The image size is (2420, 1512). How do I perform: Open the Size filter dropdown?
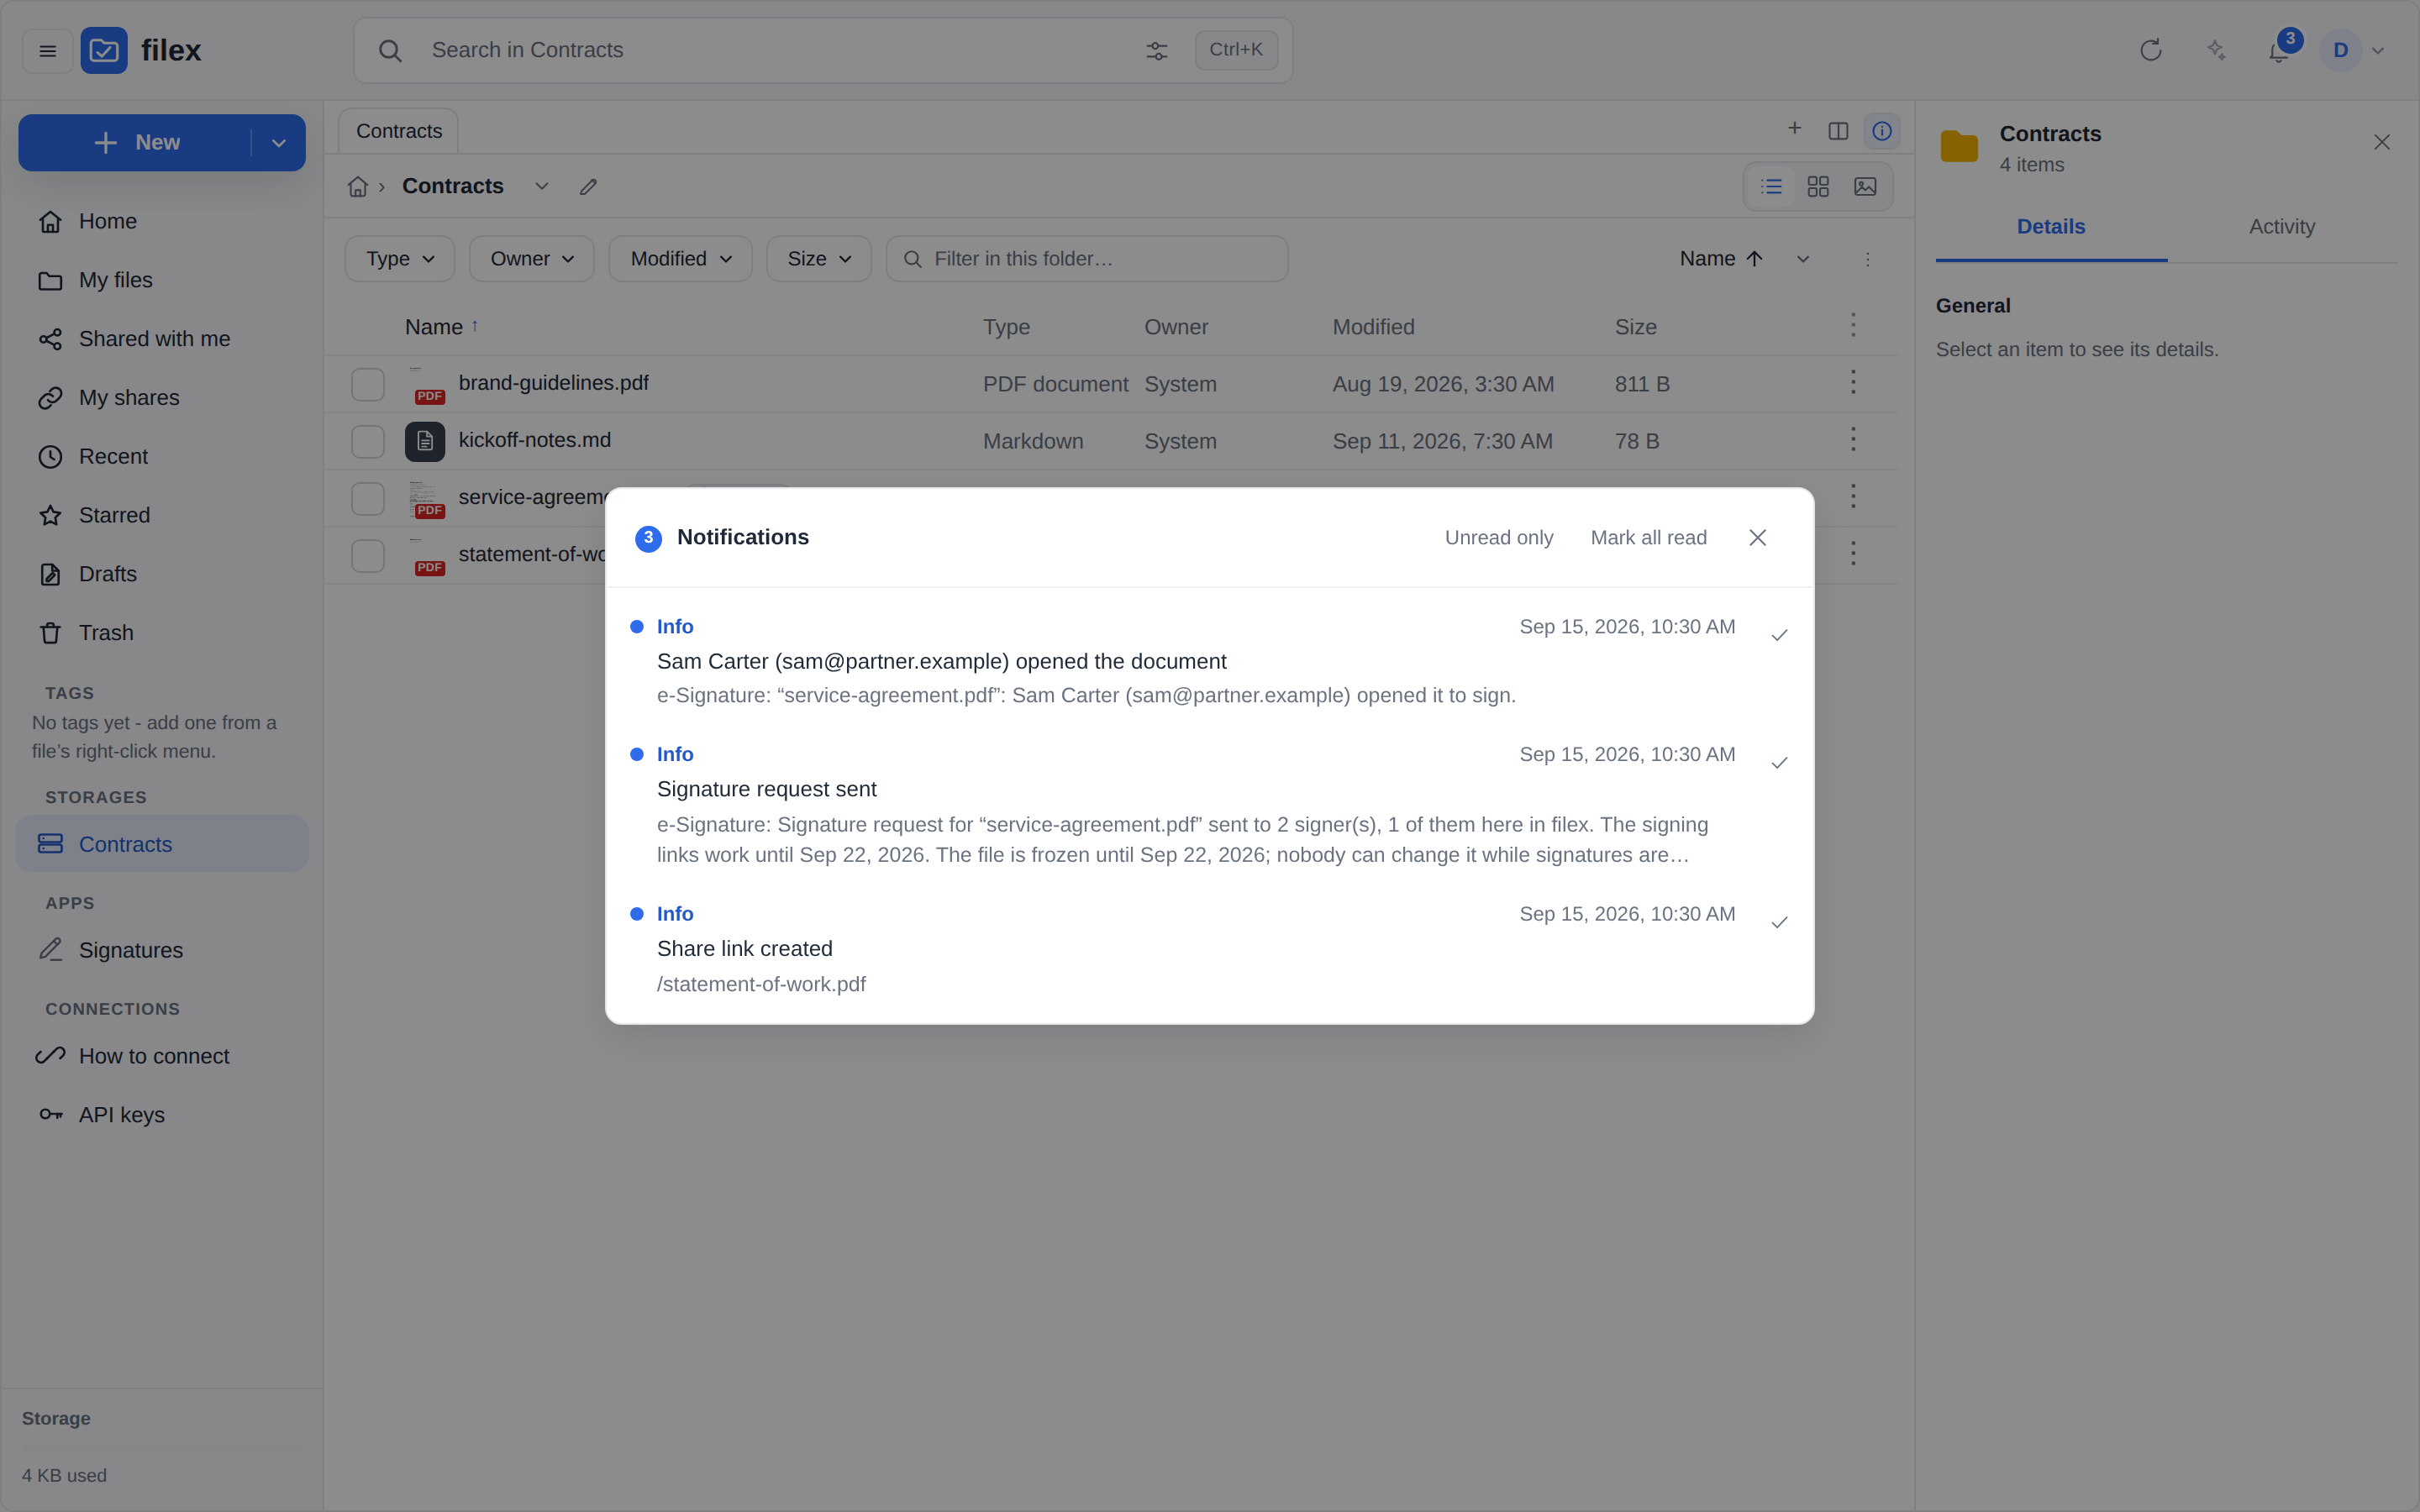819,259
